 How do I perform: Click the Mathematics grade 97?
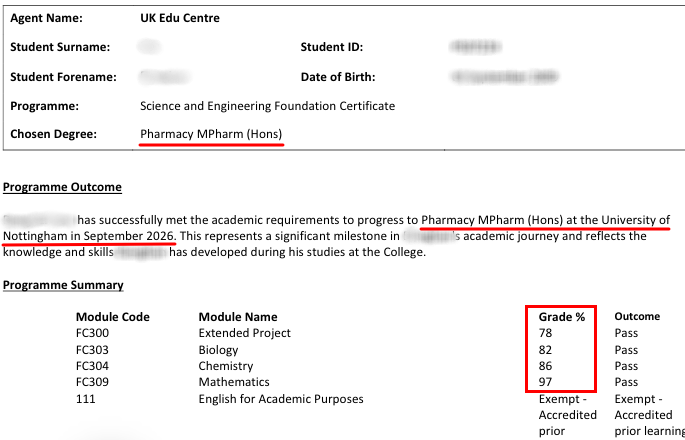tap(545, 382)
